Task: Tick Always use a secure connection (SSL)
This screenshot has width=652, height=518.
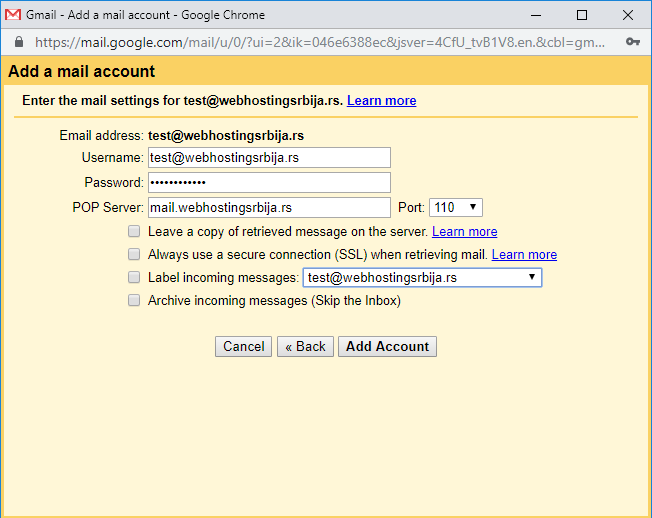Action: click(x=134, y=254)
